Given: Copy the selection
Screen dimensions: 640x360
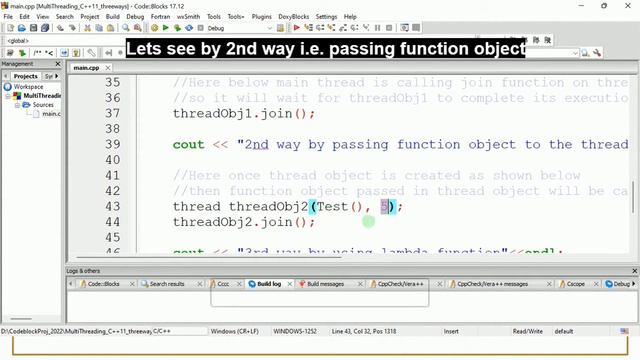Looking at the screenshot, I should point(99,28).
